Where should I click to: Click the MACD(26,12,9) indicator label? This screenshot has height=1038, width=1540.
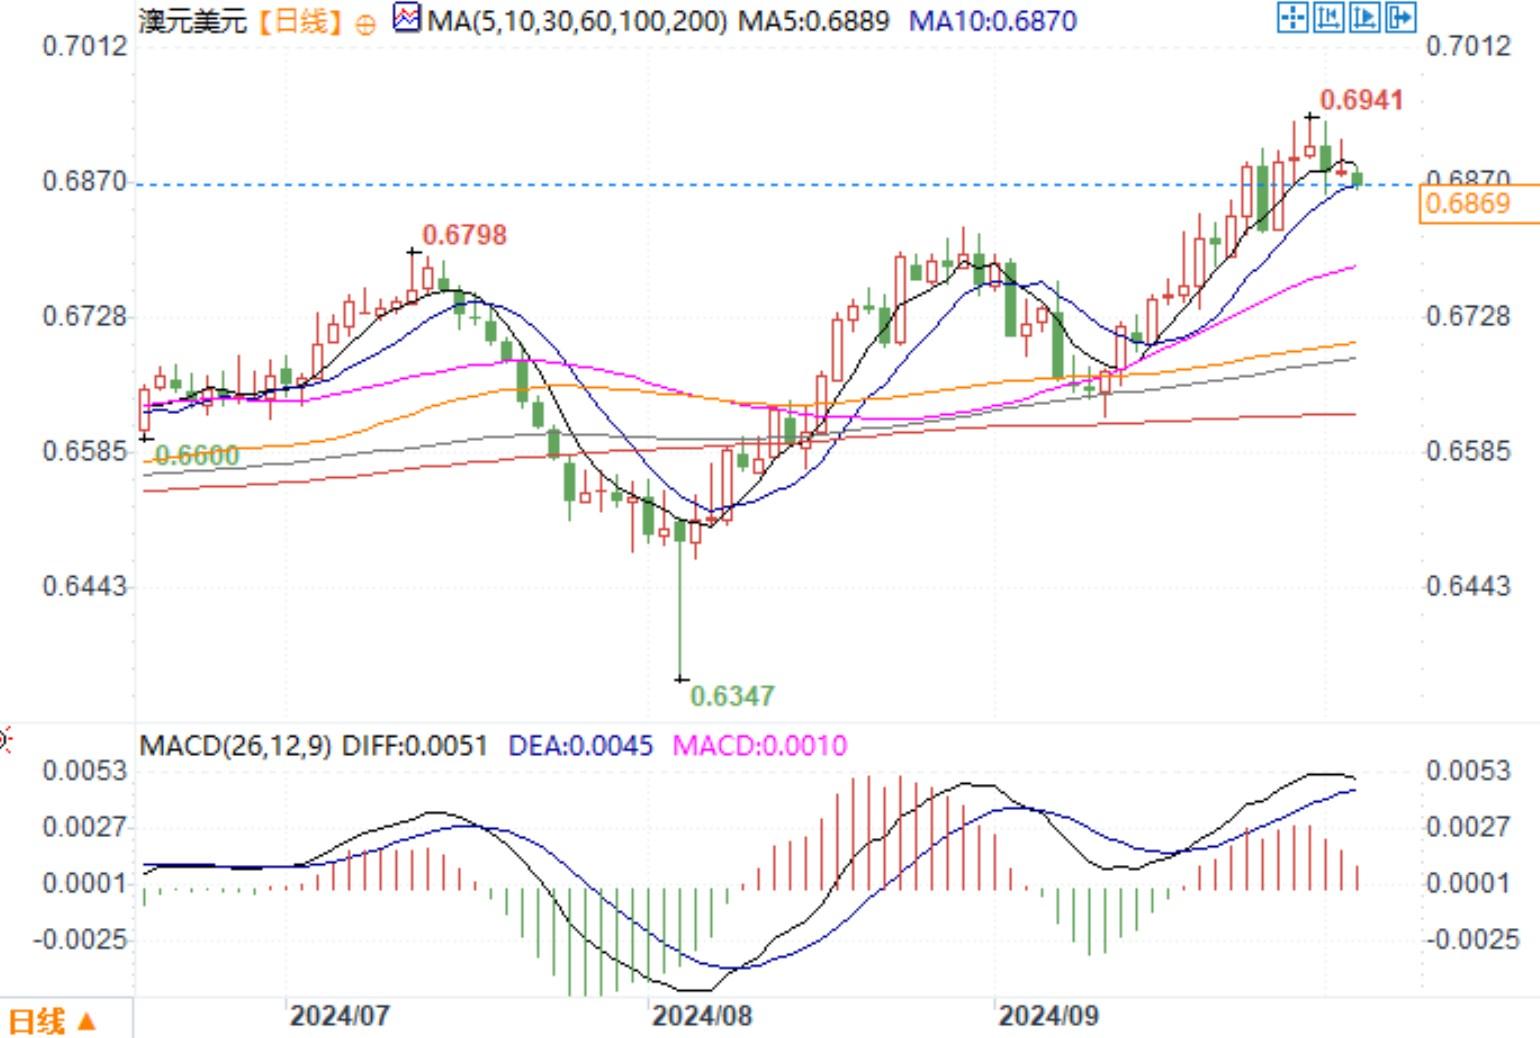pyautogui.click(x=235, y=746)
